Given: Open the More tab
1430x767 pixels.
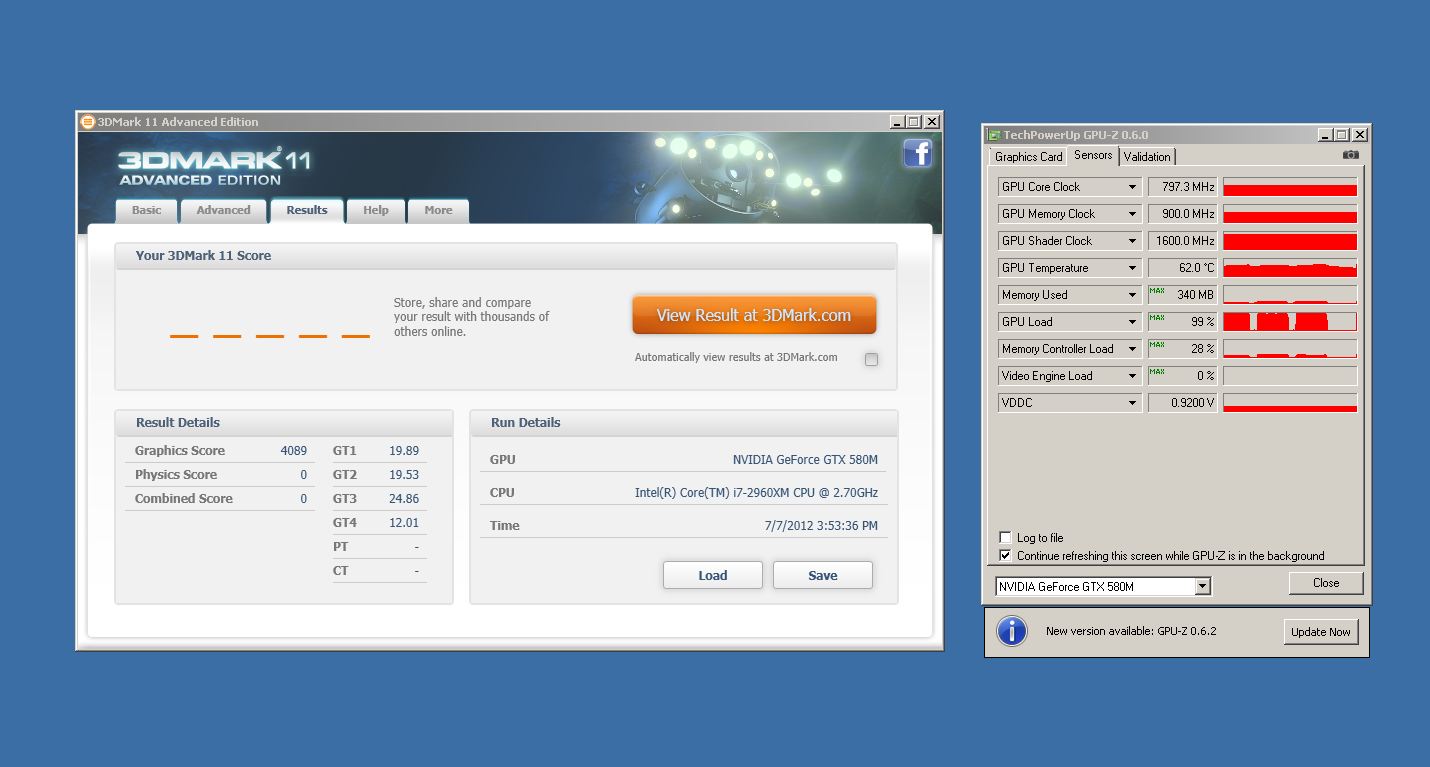Looking at the screenshot, I should pyautogui.click(x=438, y=210).
